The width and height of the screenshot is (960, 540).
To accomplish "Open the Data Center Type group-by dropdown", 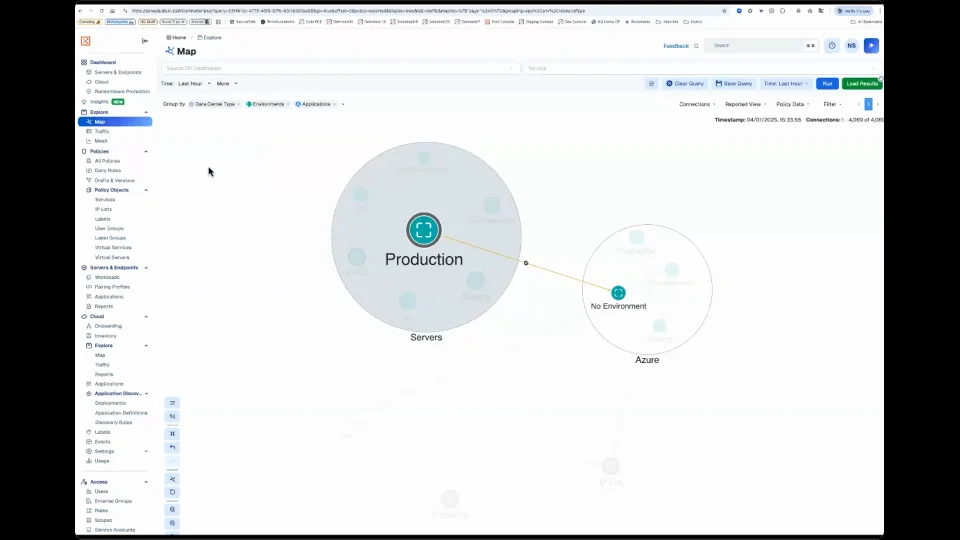I will 214,104.
